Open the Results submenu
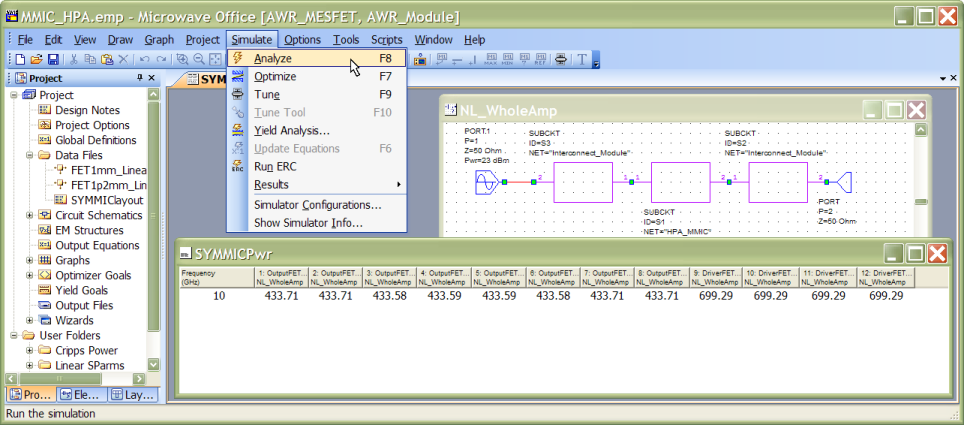964x425 pixels. (x=271, y=184)
